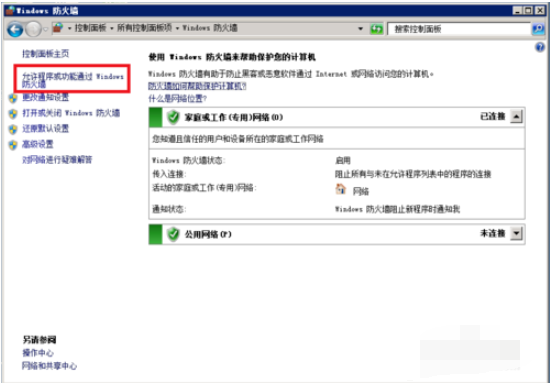The height and width of the screenshot is (383, 550).
Task: Click the shield icon beside 更改通知设置
Action: tap(13, 98)
